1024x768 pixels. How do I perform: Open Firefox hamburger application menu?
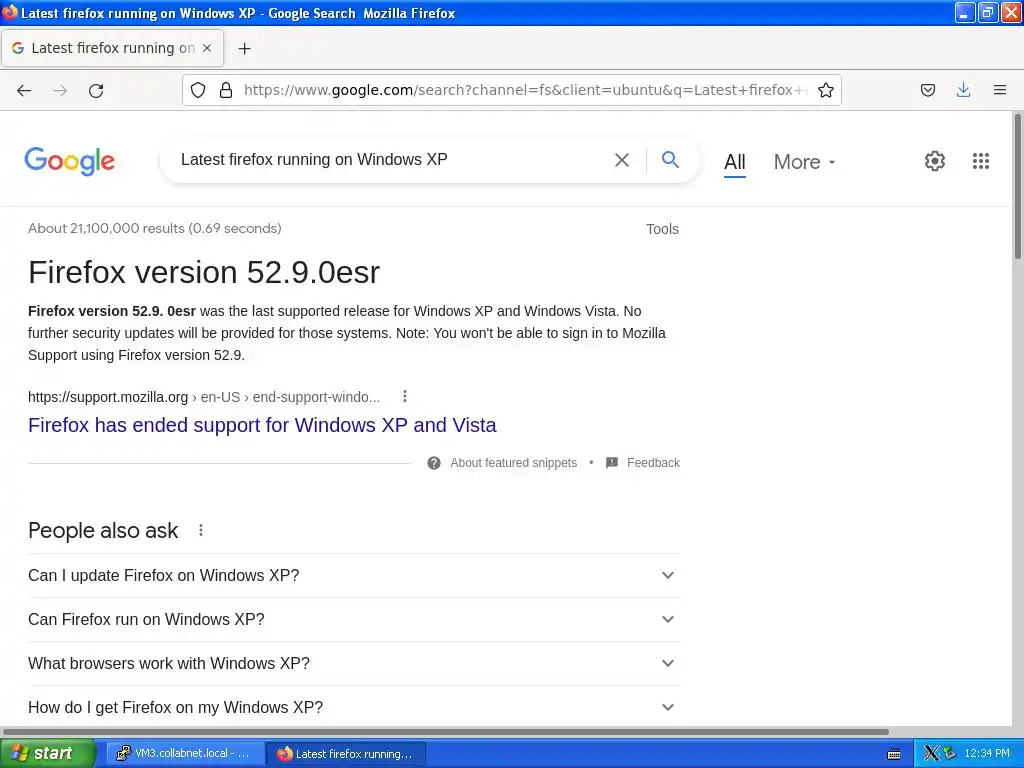(1000, 90)
